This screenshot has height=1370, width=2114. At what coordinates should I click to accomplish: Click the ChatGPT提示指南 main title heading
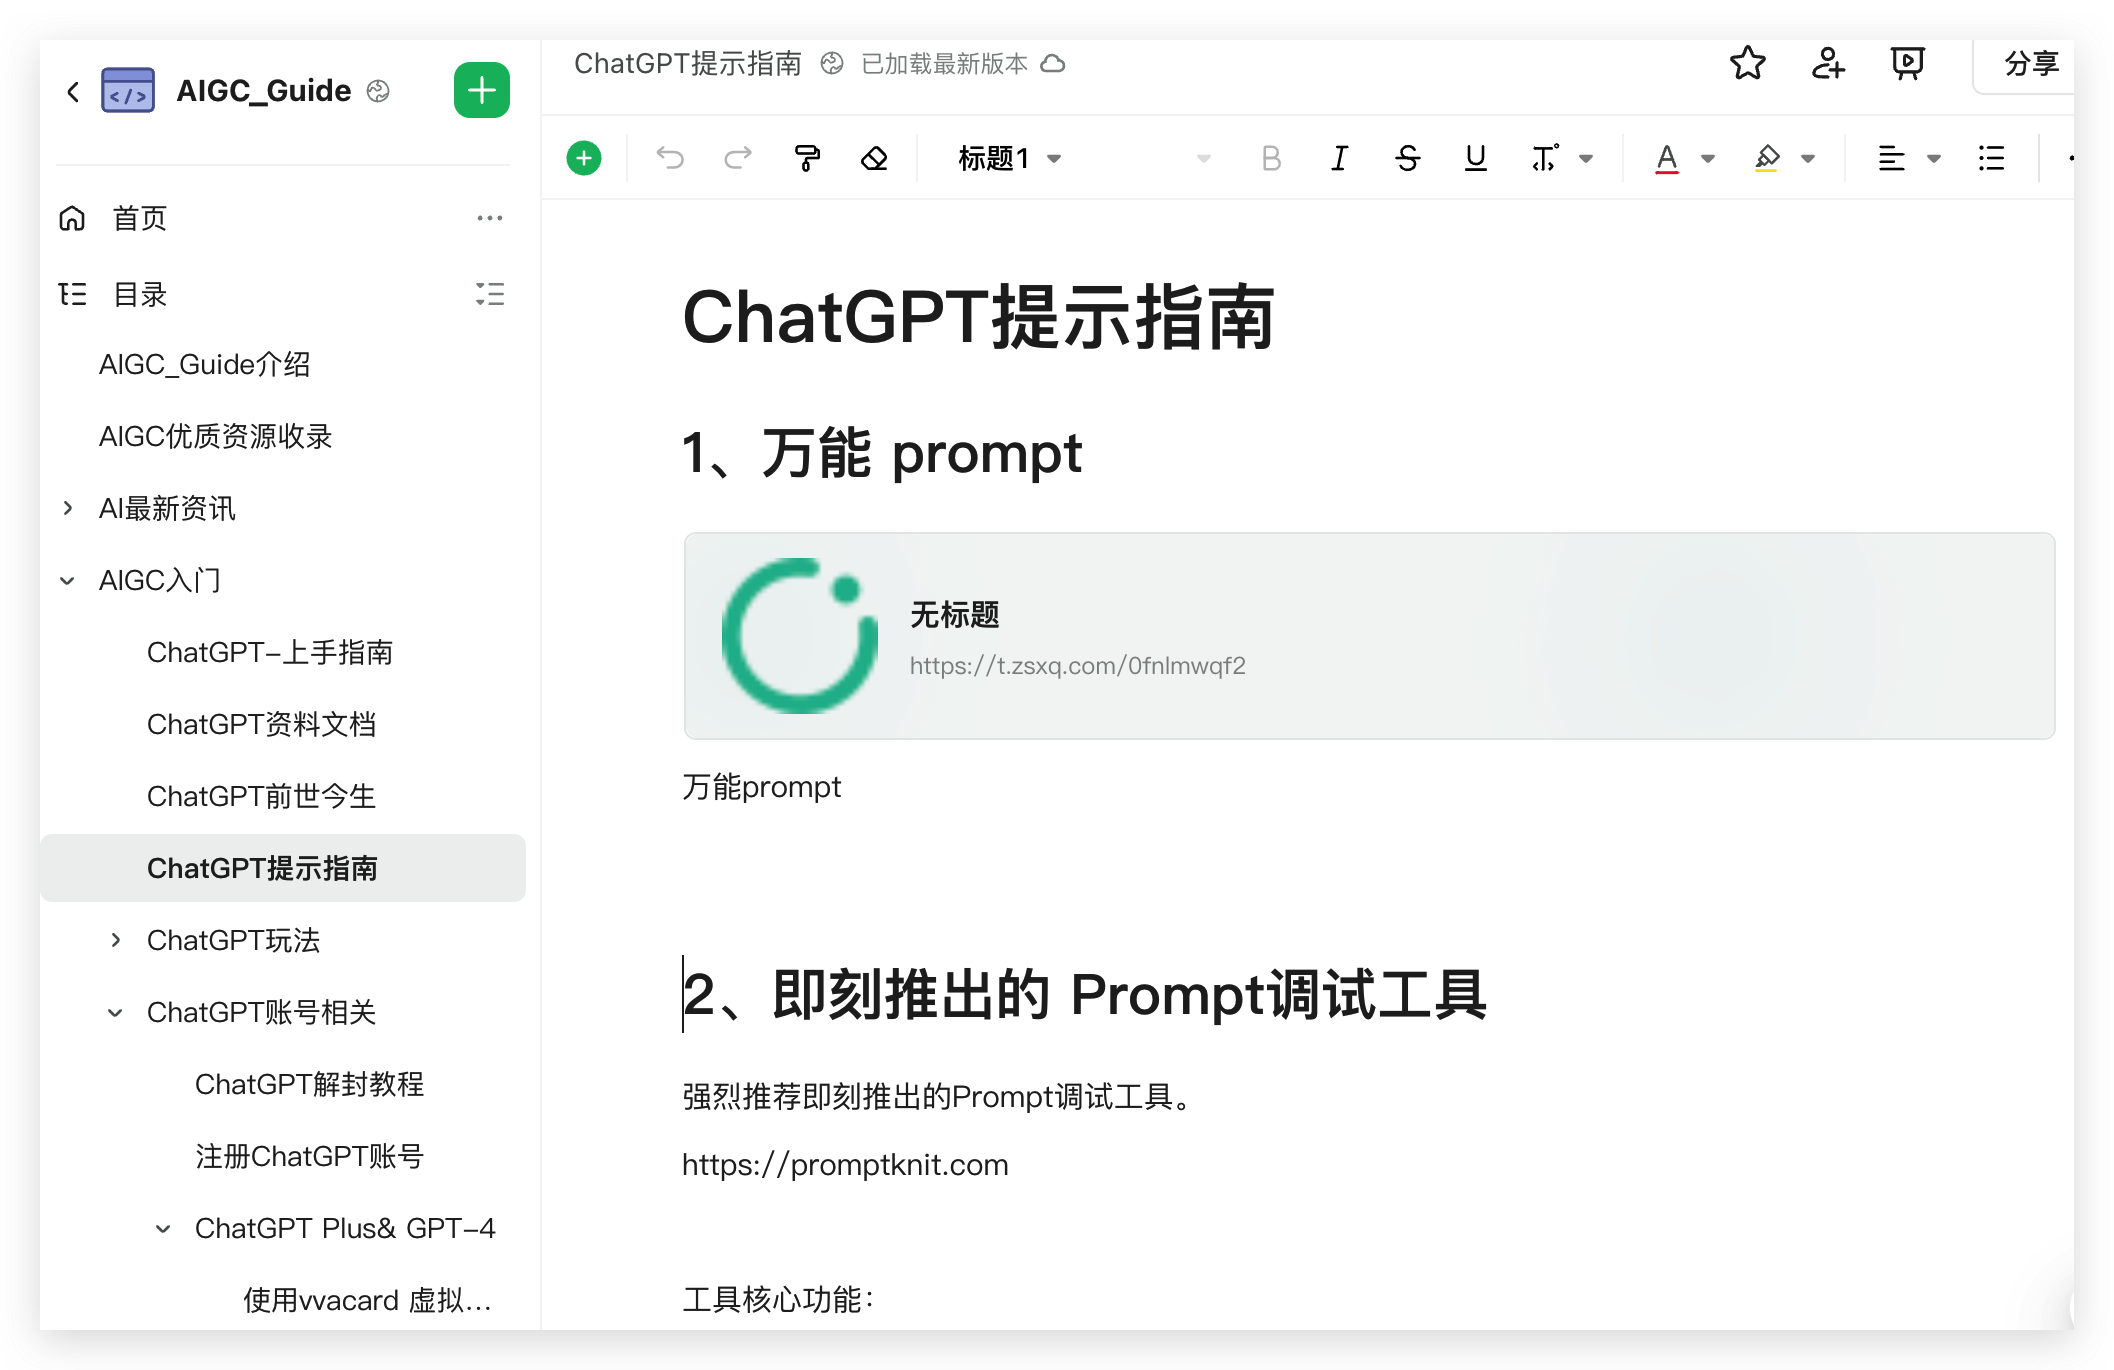point(978,317)
